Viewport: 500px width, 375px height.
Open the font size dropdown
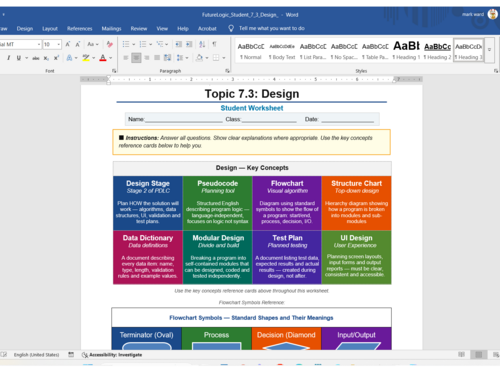pyautogui.click(x=59, y=44)
